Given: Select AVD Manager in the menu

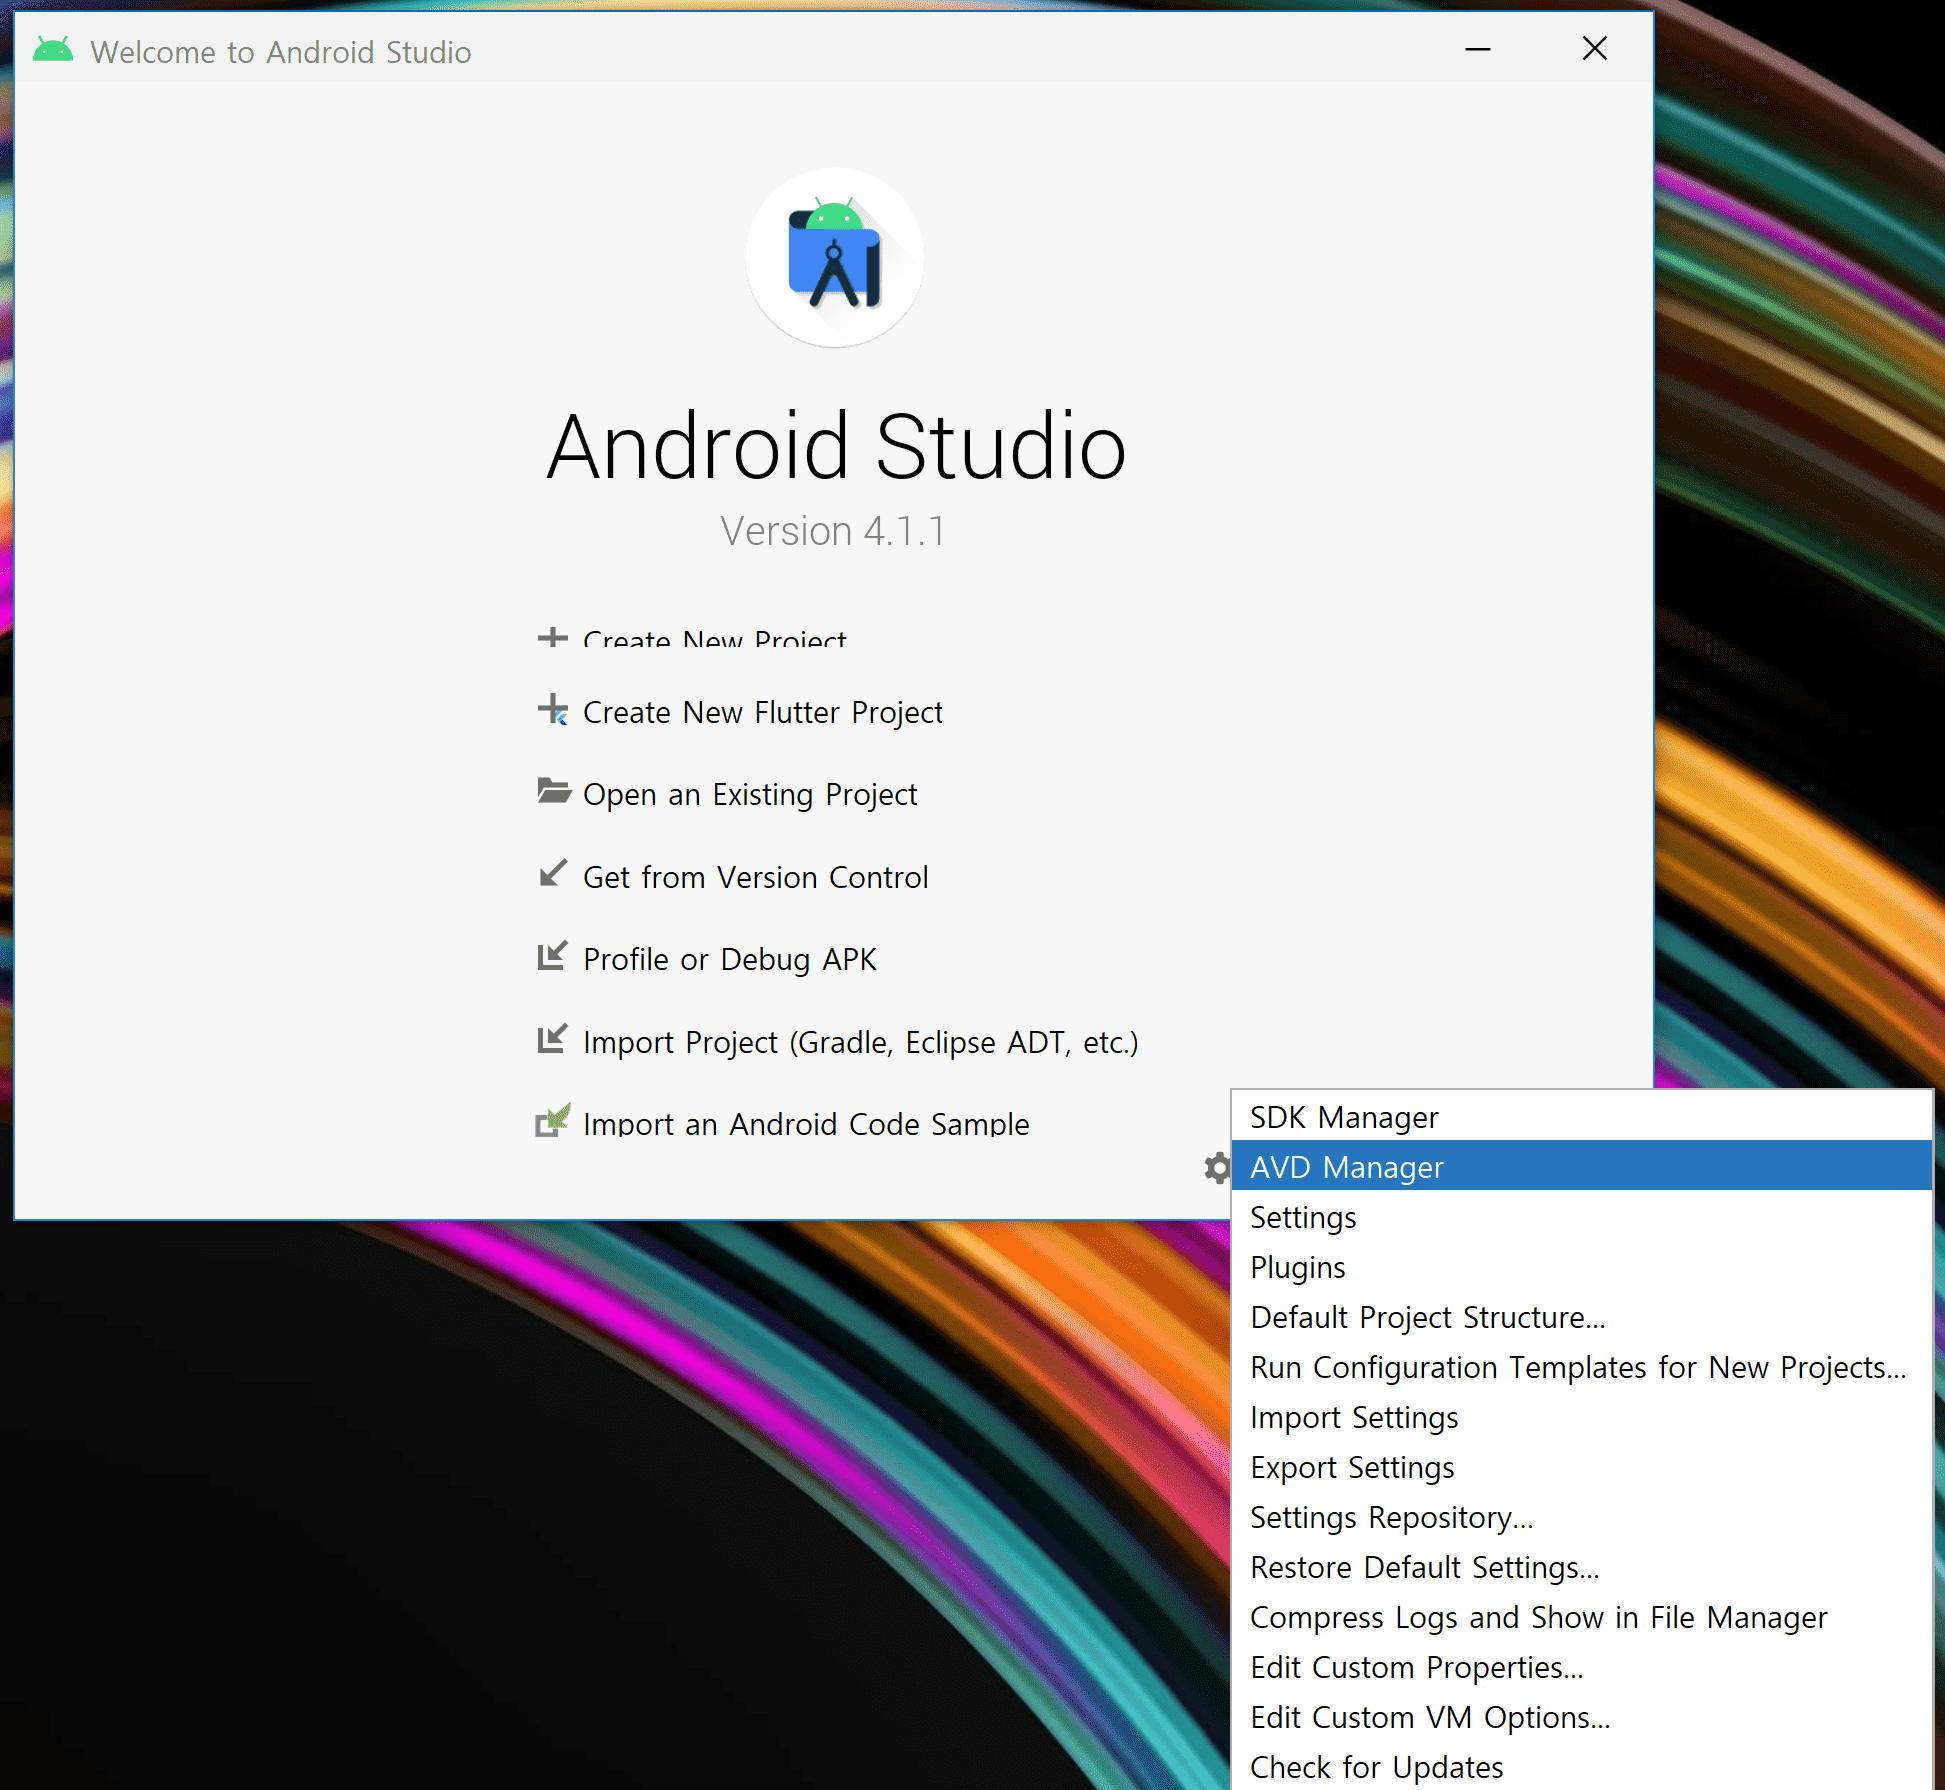Looking at the screenshot, I should tap(1346, 1167).
